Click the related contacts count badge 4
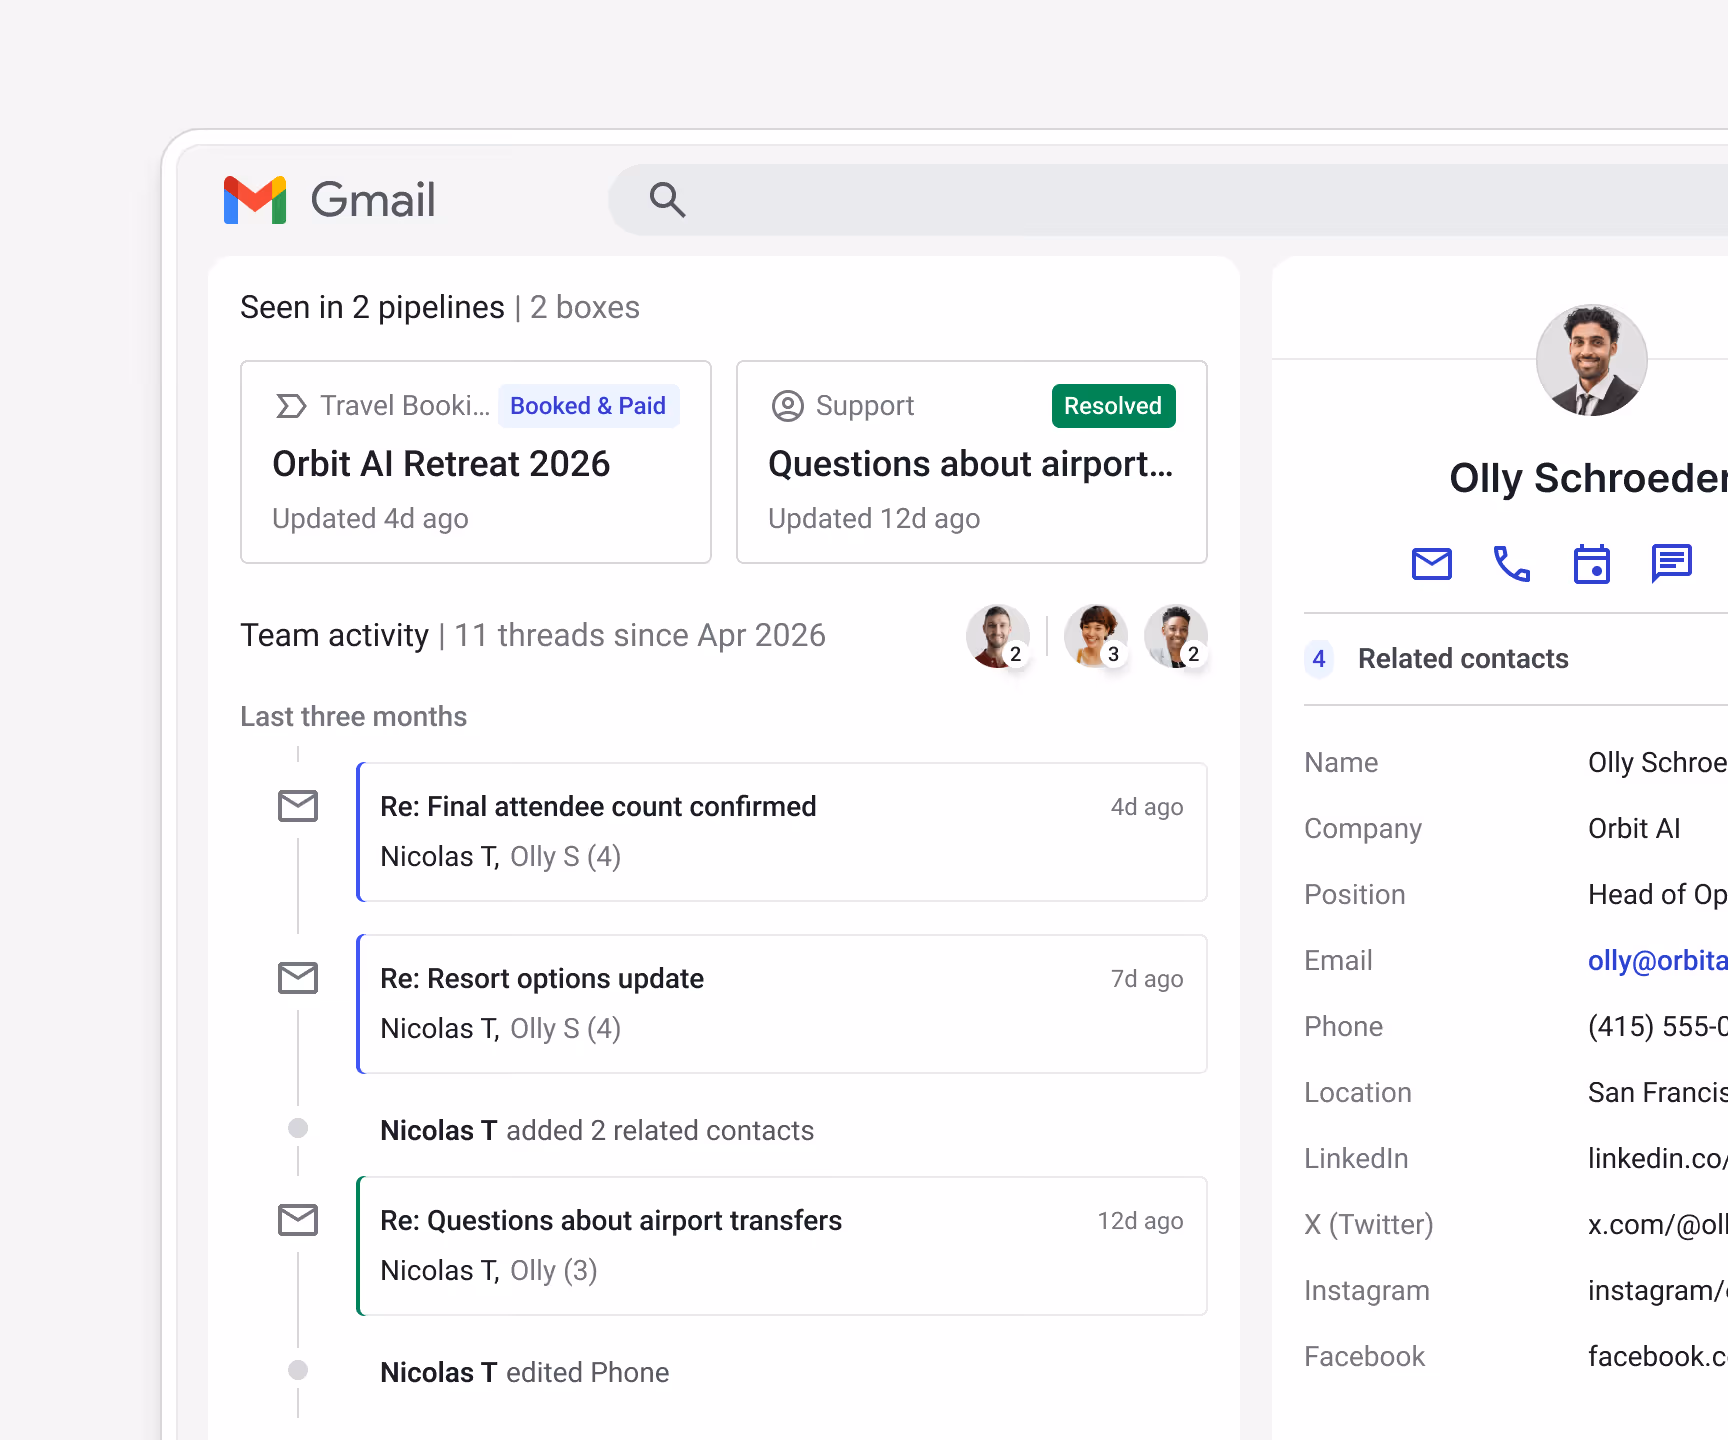Viewport: 1728px width, 1440px height. point(1319,659)
